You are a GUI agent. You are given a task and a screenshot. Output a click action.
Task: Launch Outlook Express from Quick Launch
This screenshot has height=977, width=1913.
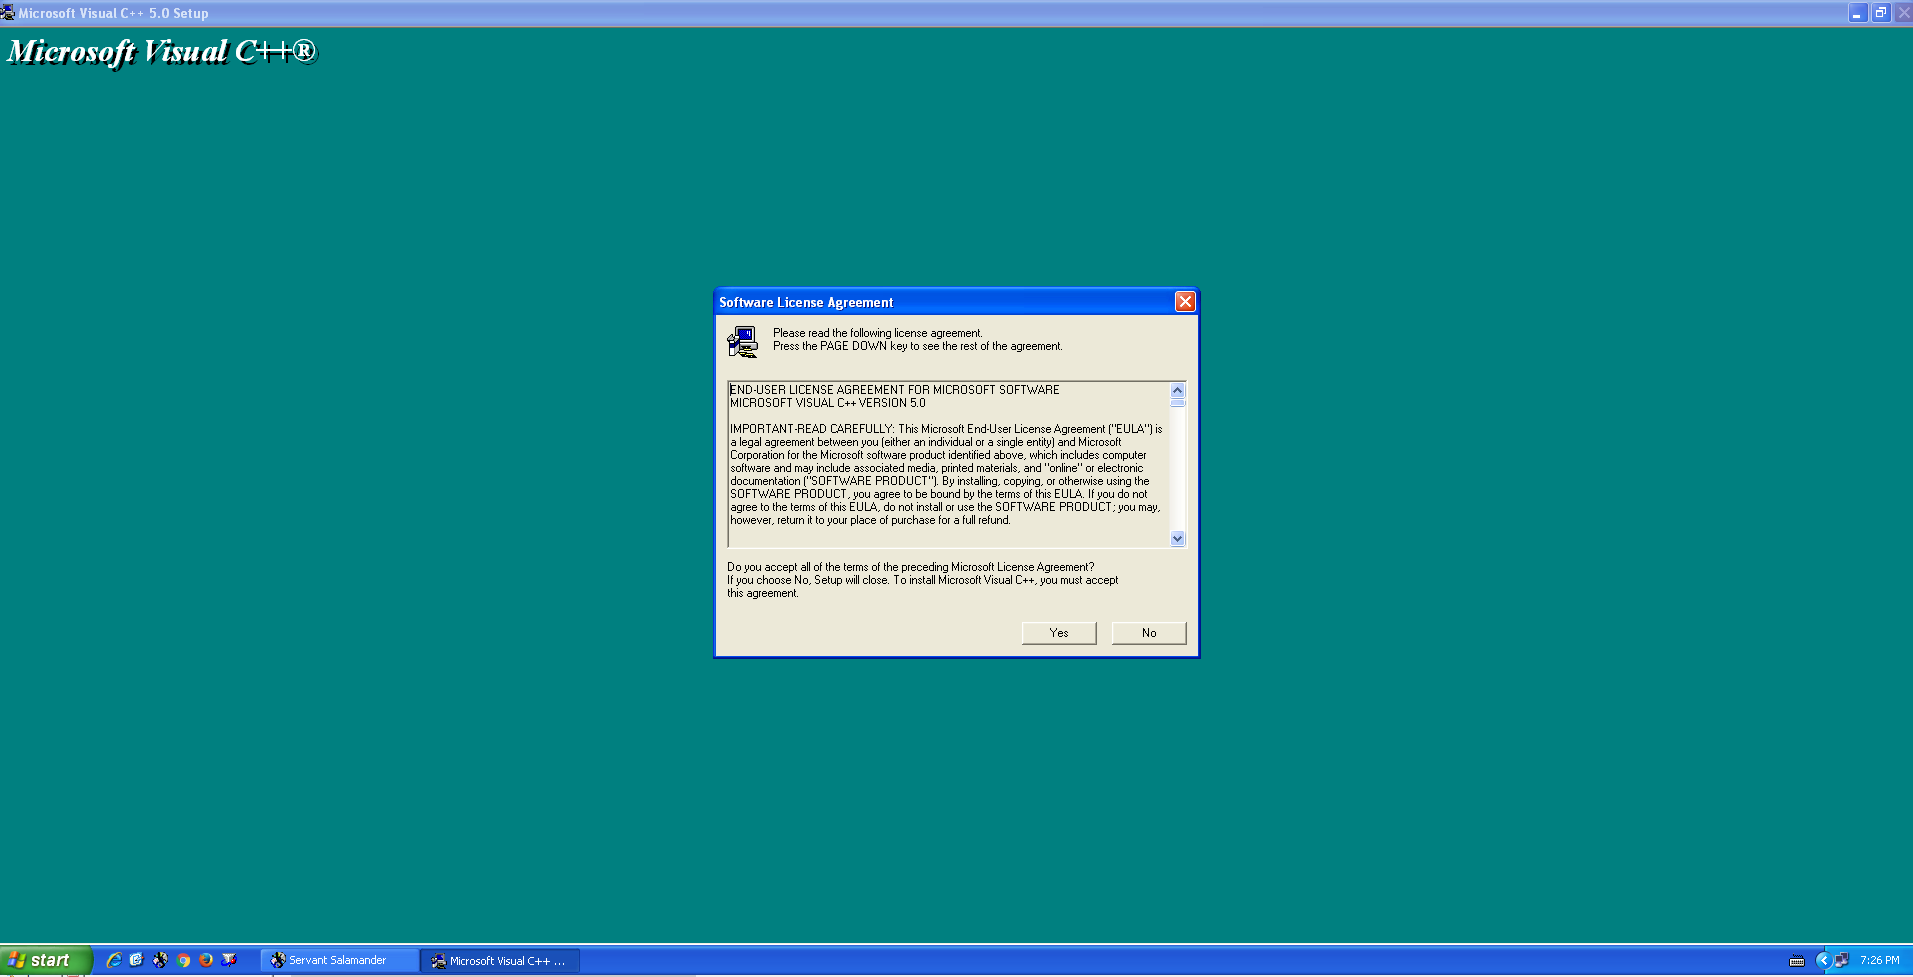pos(137,960)
